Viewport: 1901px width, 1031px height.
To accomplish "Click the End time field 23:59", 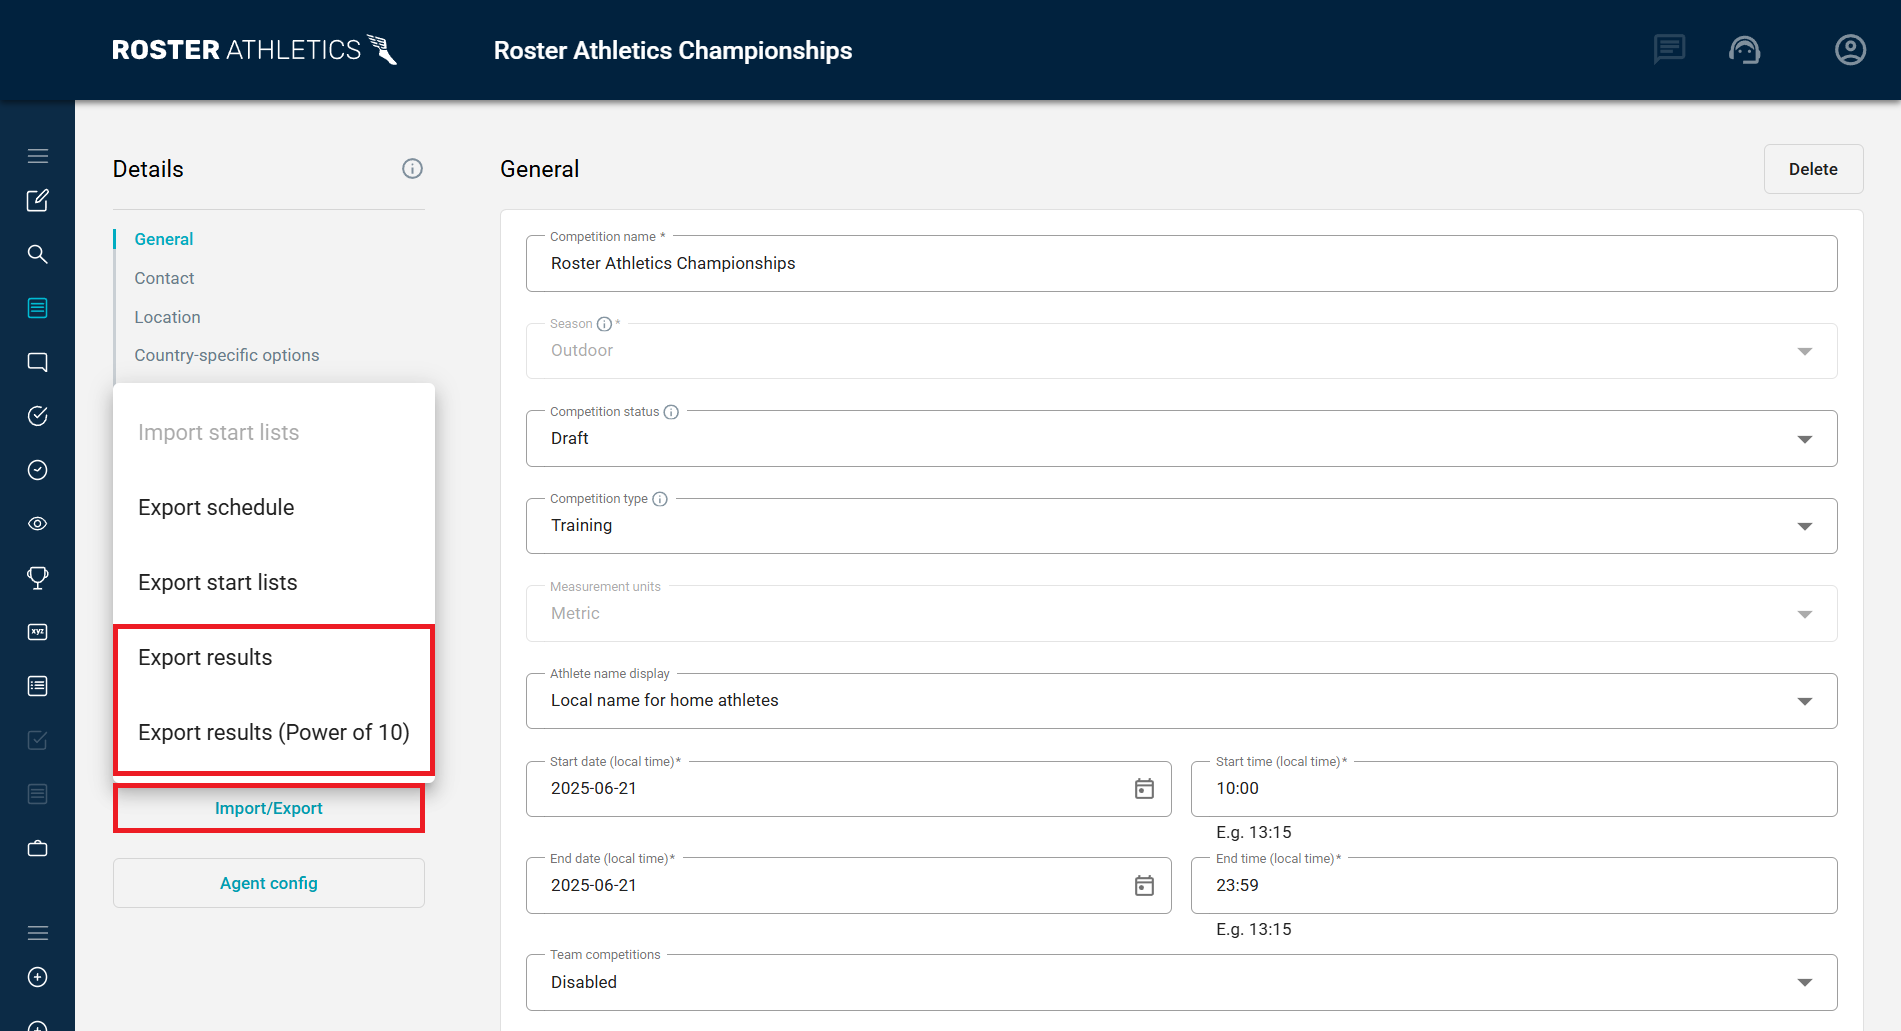I will [1514, 886].
